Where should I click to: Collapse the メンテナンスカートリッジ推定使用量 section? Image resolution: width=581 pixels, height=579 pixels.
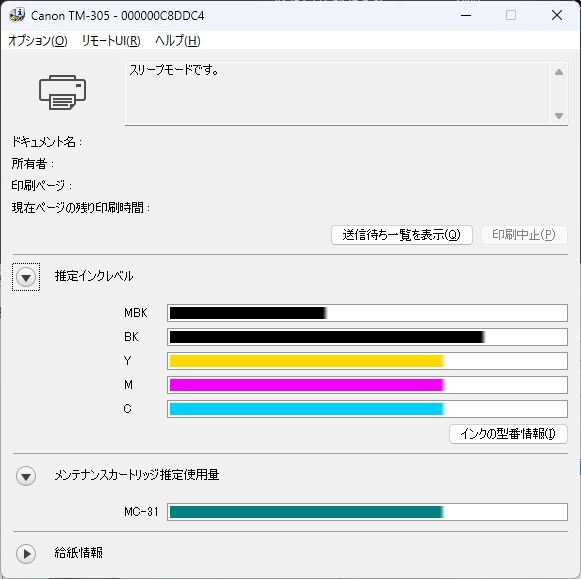(x=26, y=476)
